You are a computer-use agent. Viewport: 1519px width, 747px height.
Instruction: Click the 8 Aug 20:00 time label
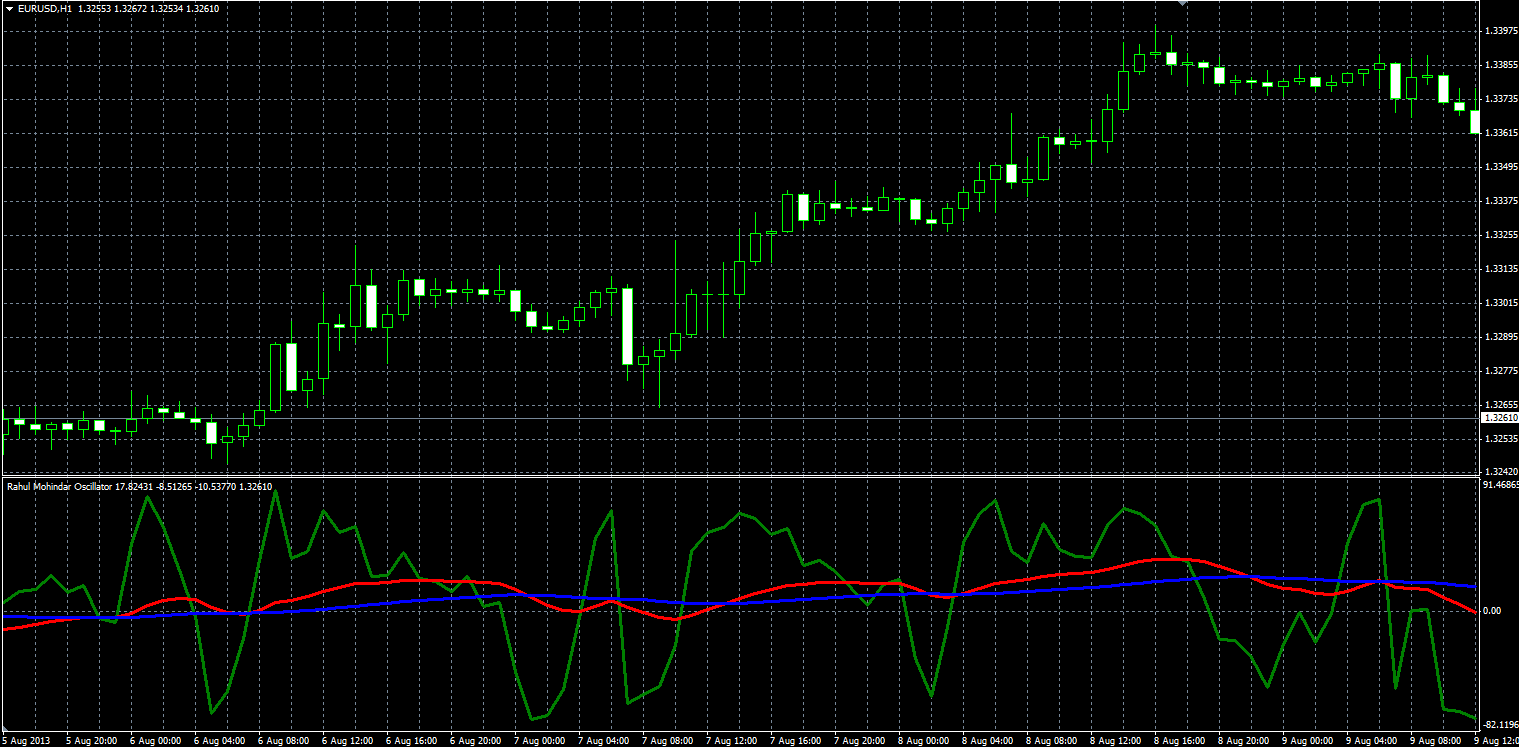[x=1244, y=741]
